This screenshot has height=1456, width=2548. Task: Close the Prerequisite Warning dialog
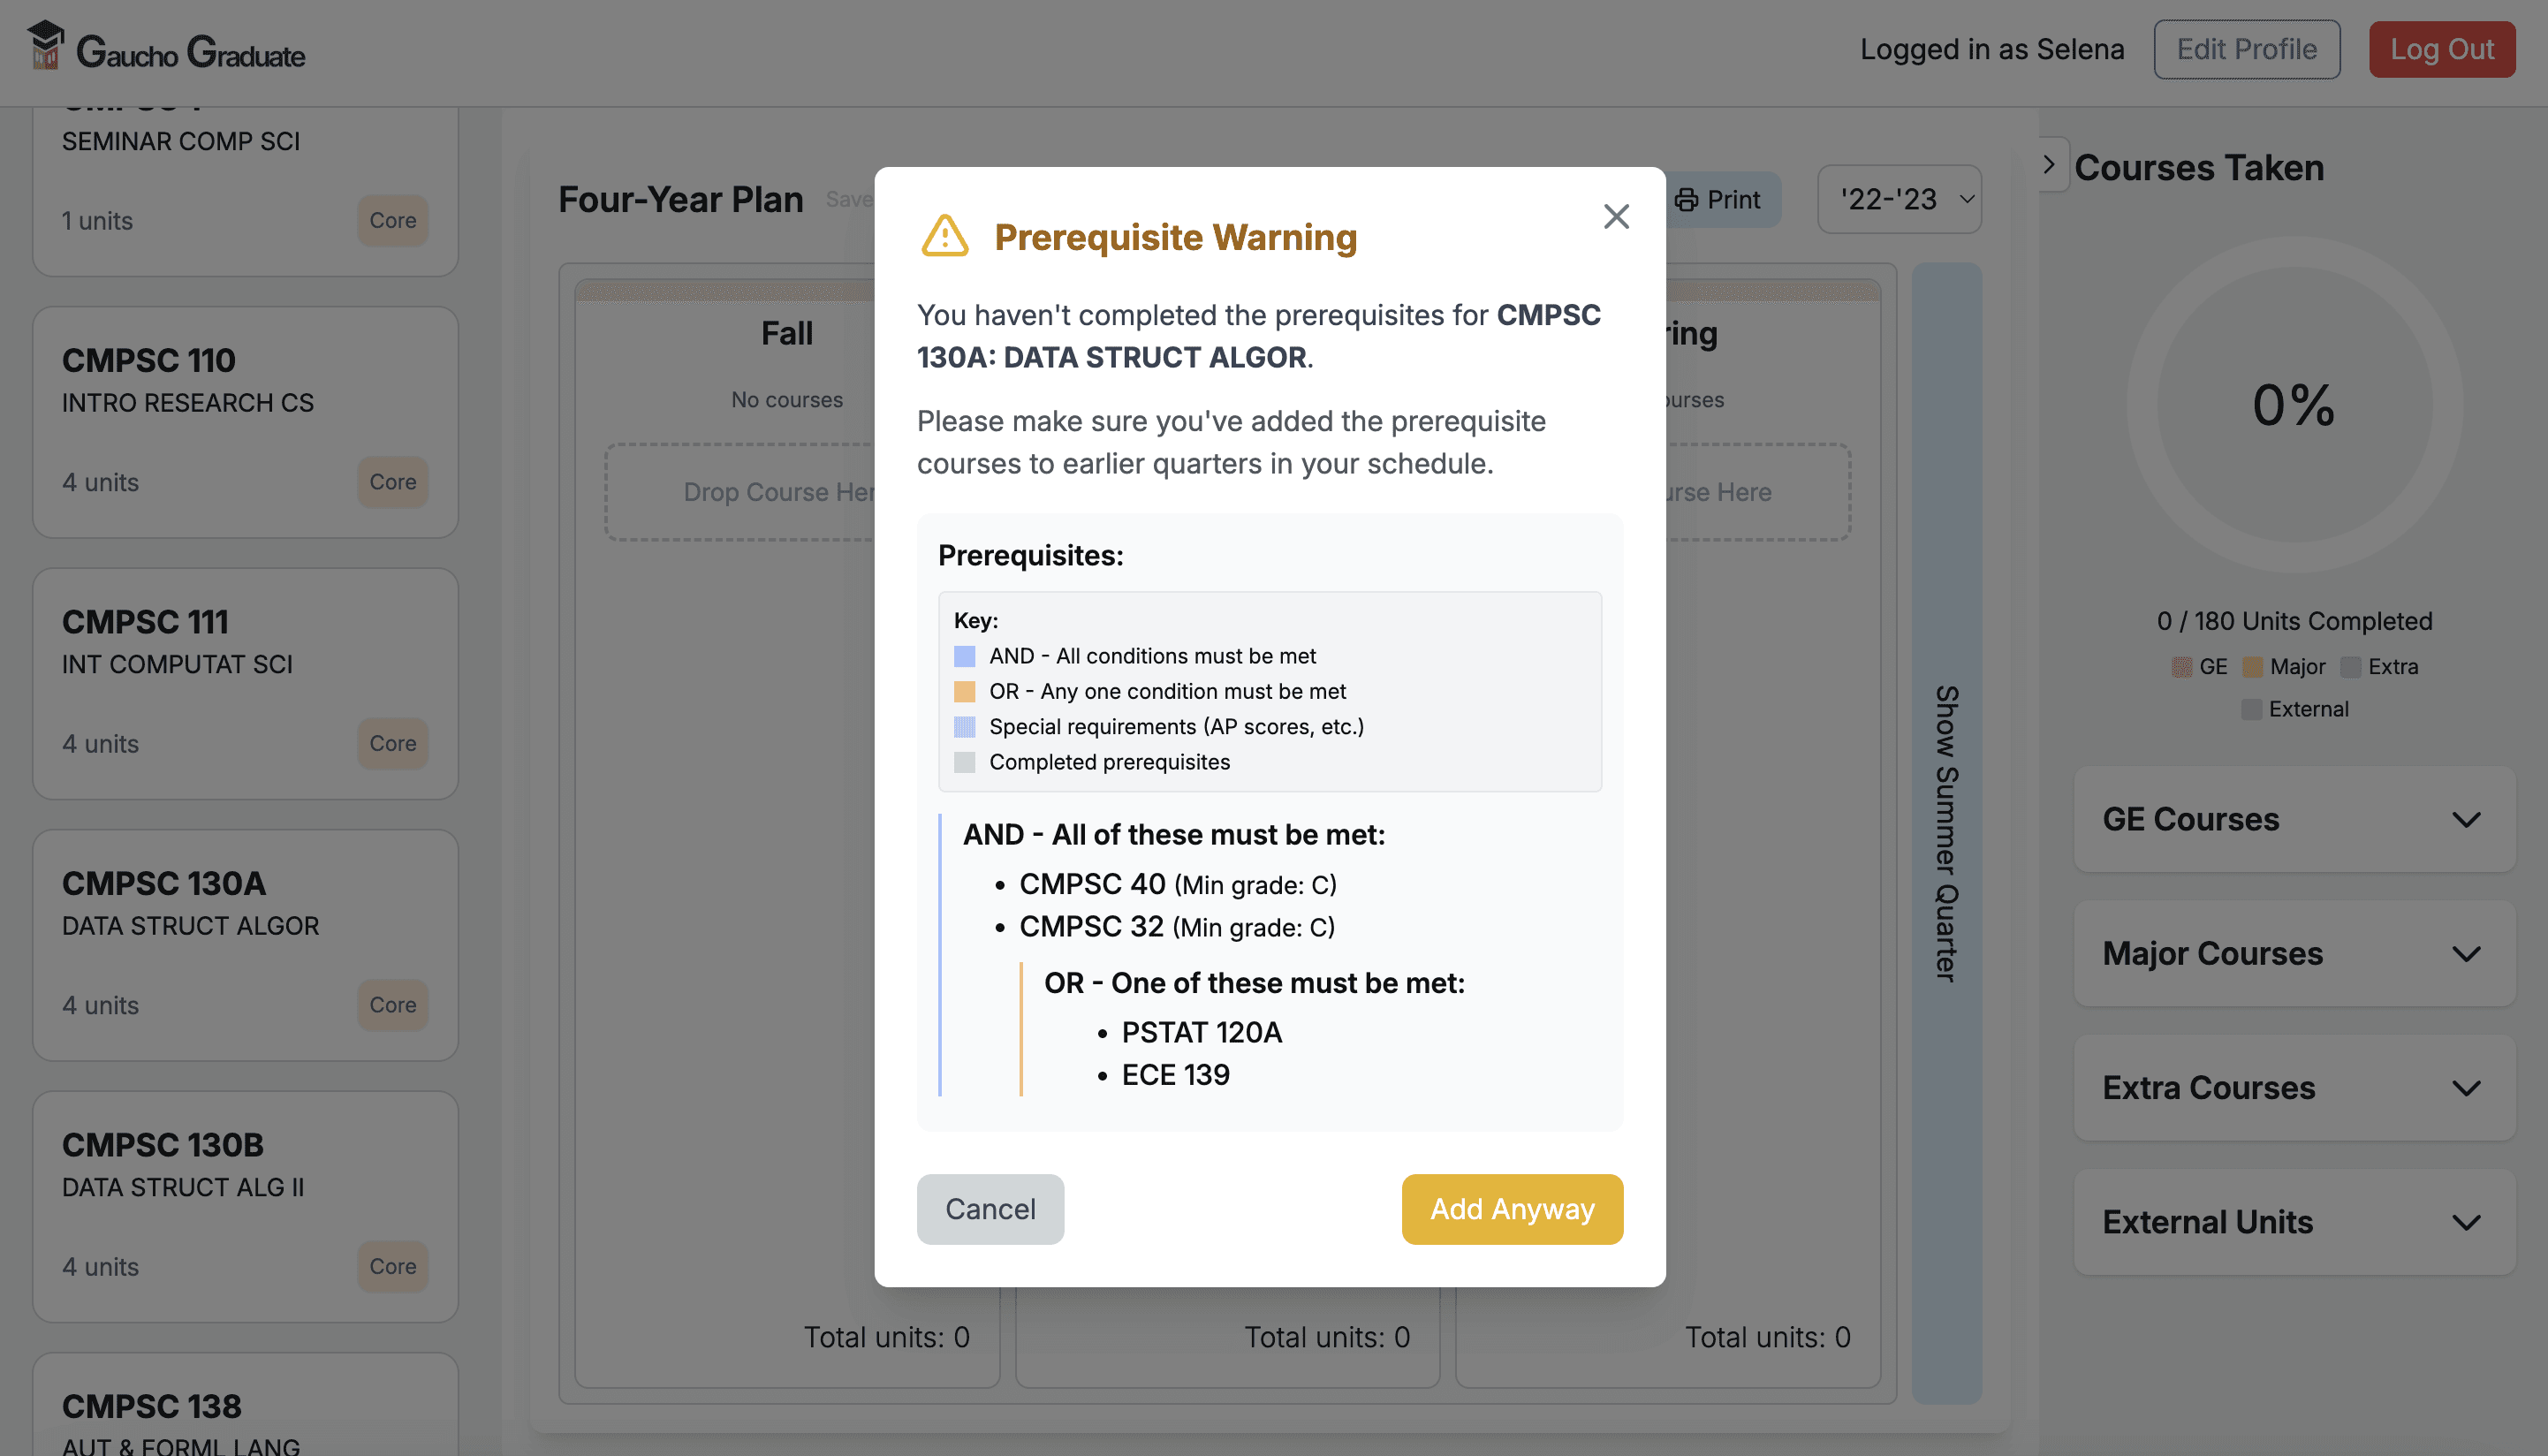[1616, 216]
